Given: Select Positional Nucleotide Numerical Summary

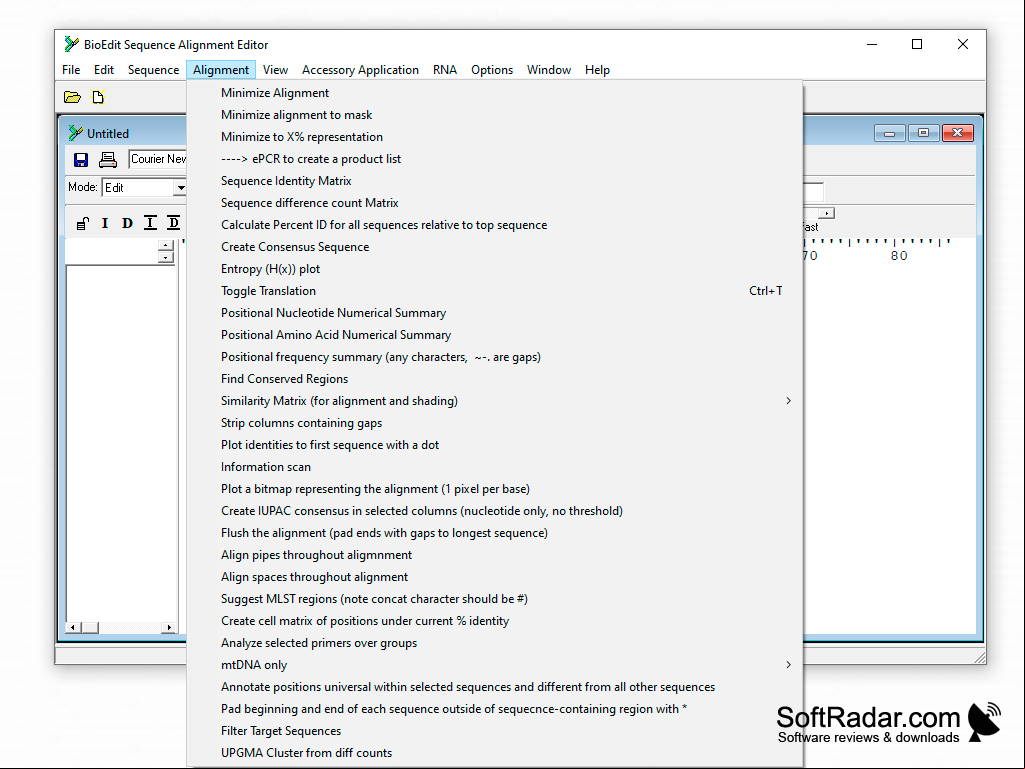Looking at the screenshot, I should point(495,313).
